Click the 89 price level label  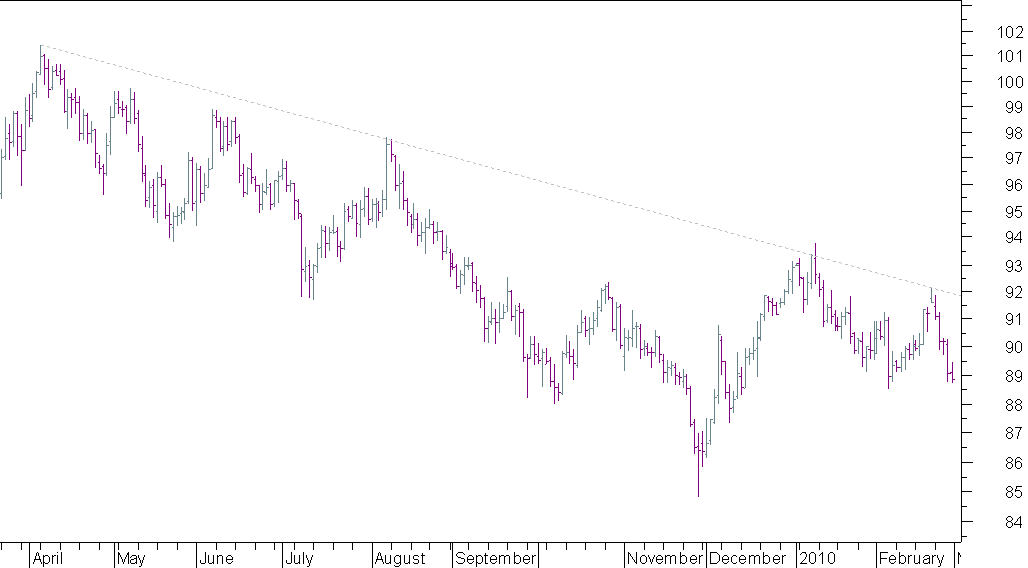click(1014, 376)
